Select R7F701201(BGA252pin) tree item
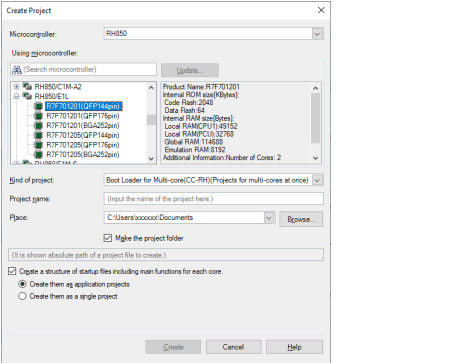Screen dimensions: 474x364 click(83, 125)
